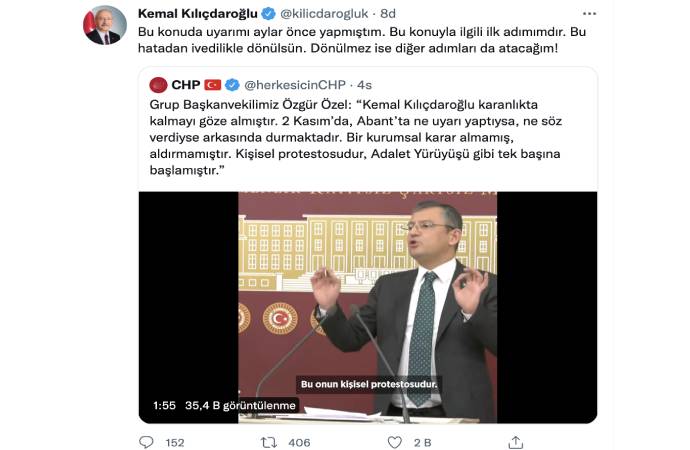
Task: Open the three-dot more options menu
Action: pyautogui.click(x=589, y=14)
